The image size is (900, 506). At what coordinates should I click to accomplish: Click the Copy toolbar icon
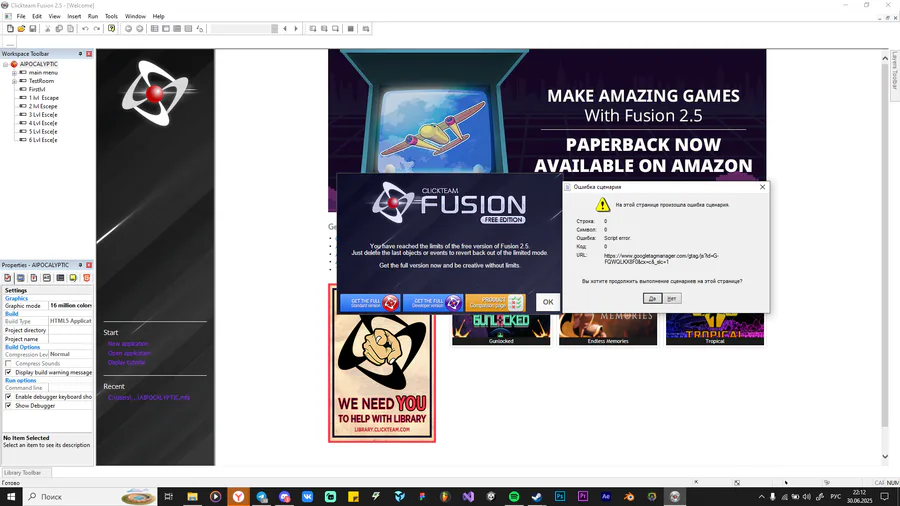59,29
